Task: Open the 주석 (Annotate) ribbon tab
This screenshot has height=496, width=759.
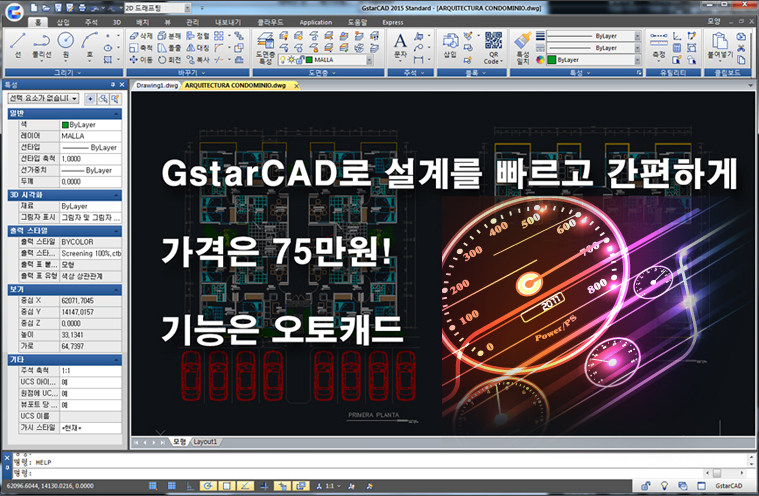Action: pyautogui.click(x=91, y=22)
